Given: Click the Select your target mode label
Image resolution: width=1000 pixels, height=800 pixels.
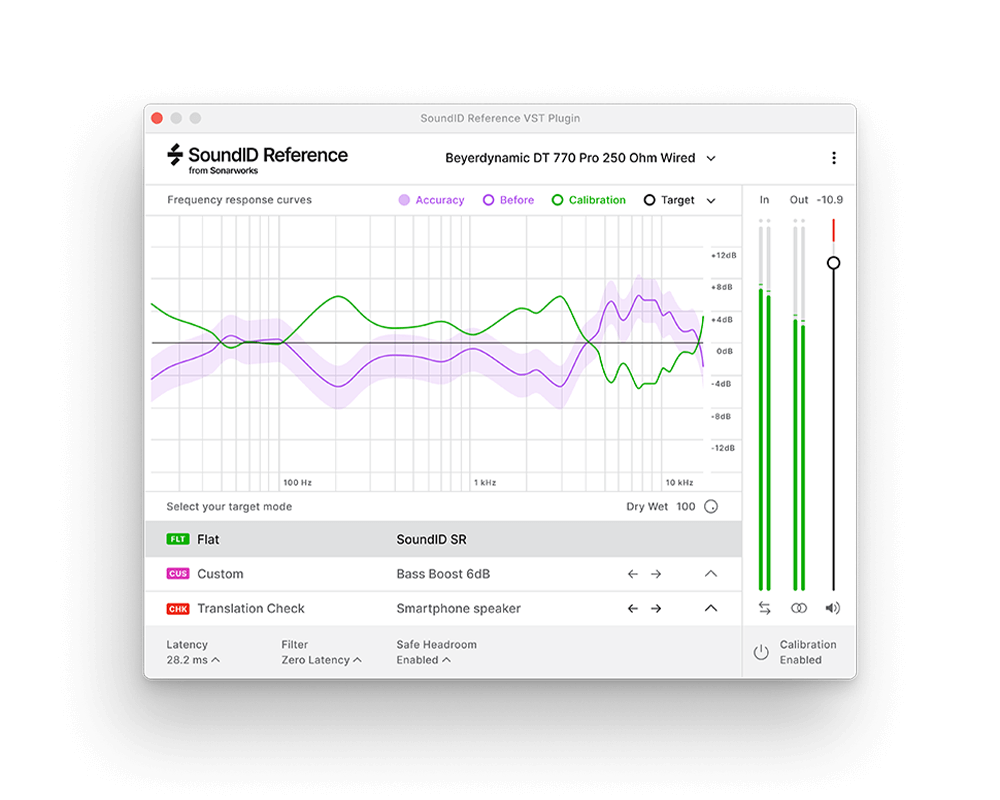Looking at the screenshot, I should [x=229, y=507].
